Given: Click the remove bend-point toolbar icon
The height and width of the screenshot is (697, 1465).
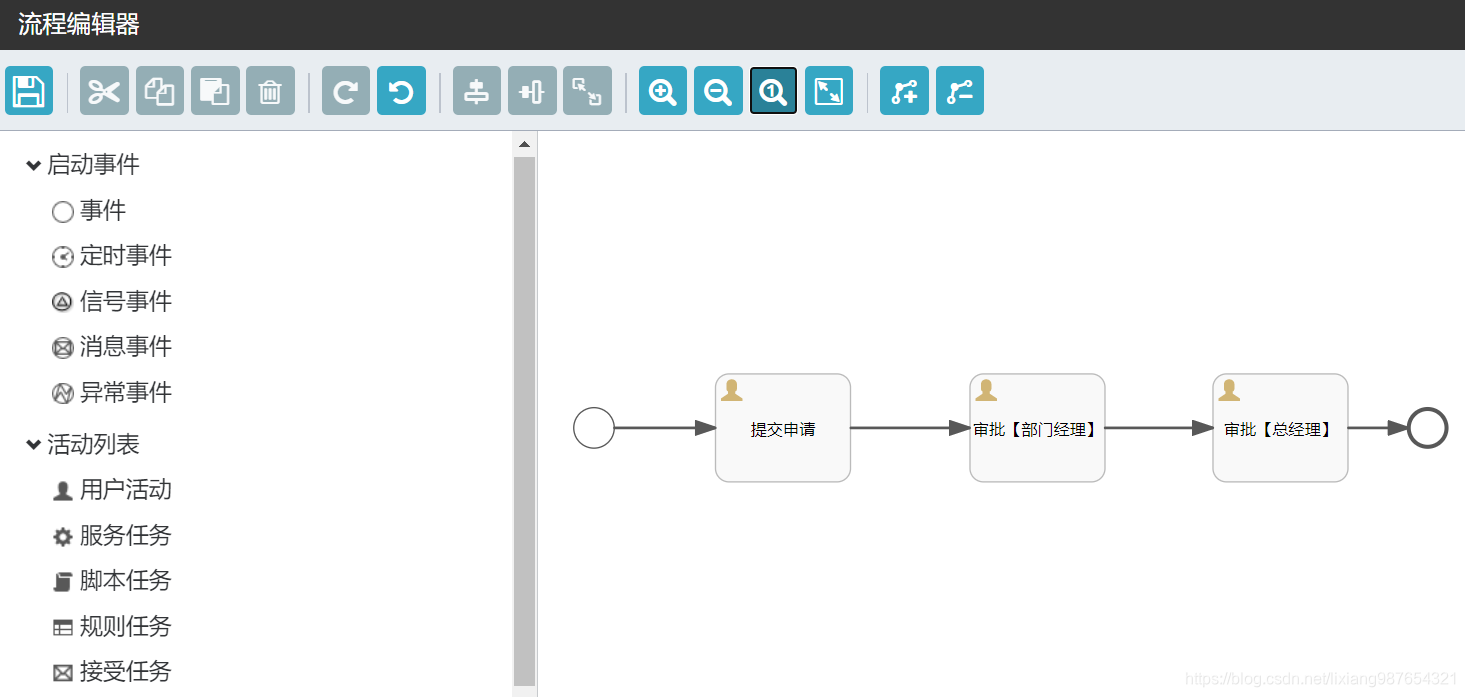Looking at the screenshot, I should [x=960, y=91].
